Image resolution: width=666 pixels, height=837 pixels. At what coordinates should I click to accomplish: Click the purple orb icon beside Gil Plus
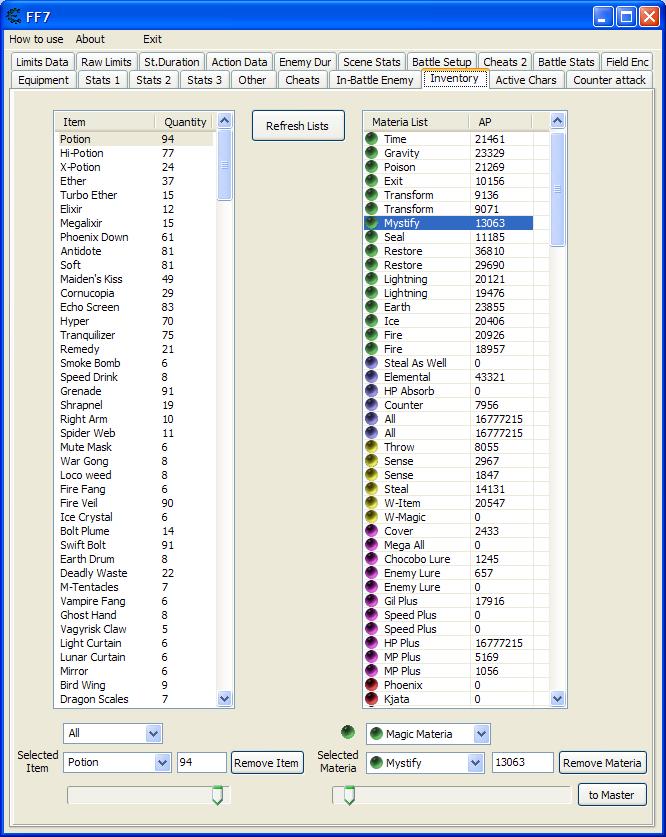[372, 601]
